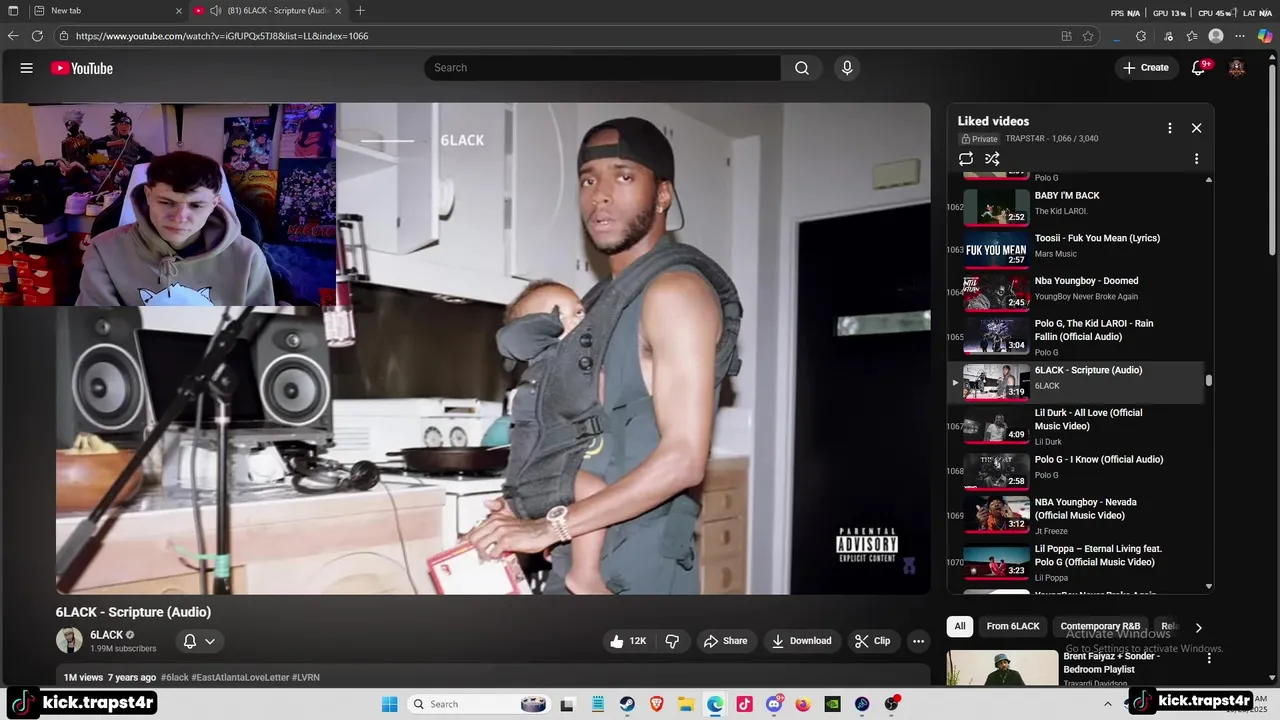Click the #6lack hashtag link

click(174, 678)
